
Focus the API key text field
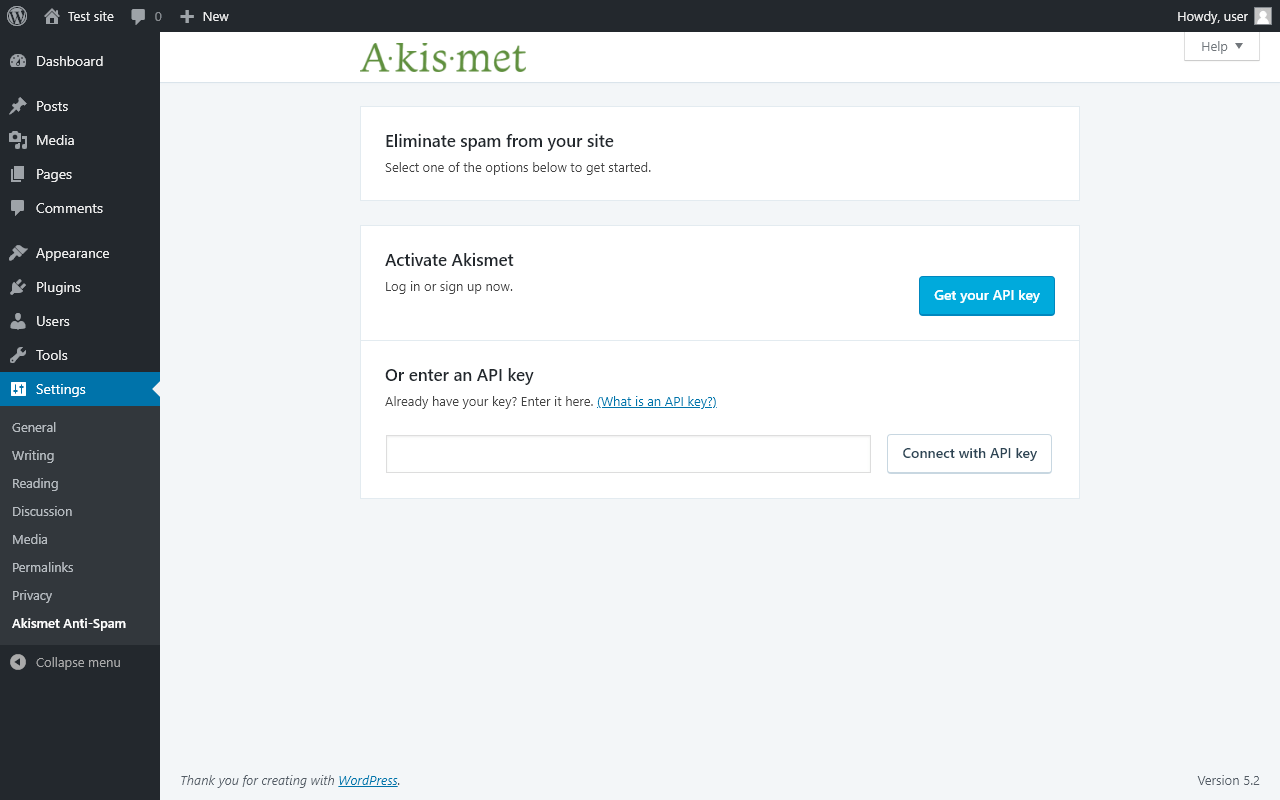(628, 454)
